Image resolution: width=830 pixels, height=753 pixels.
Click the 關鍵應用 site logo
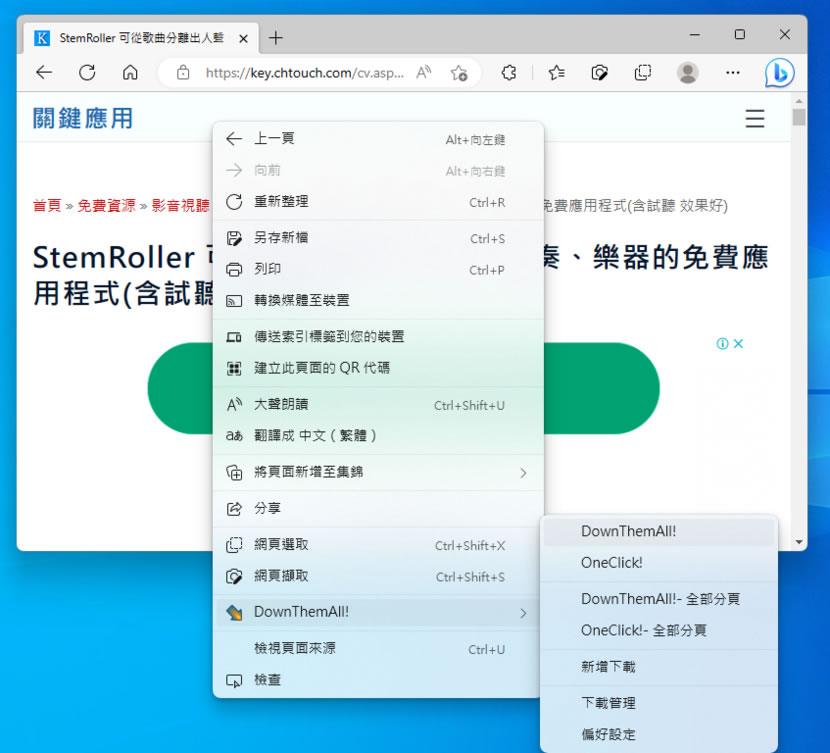tap(83, 119)
